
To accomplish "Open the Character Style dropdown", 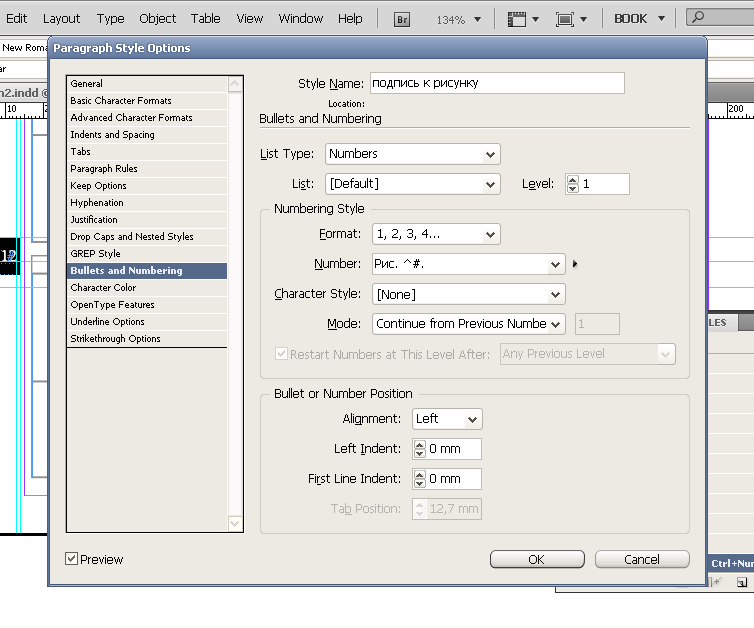I will point(468,294).
